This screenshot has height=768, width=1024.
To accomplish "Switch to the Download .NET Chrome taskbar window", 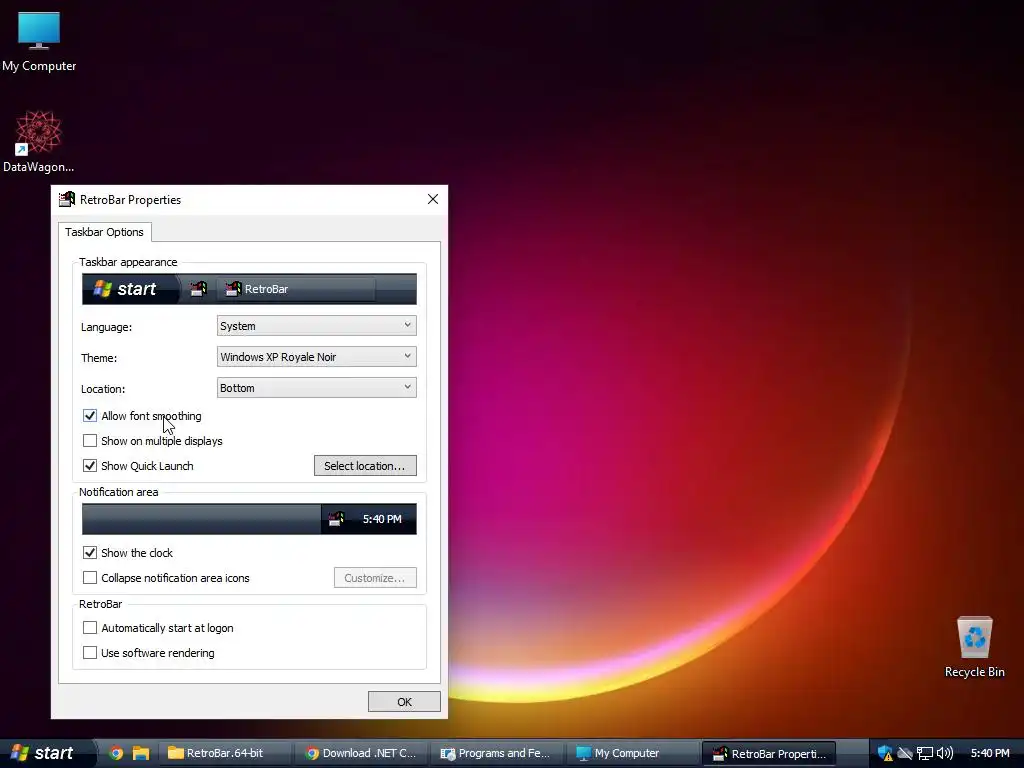I will coord(361,753).
